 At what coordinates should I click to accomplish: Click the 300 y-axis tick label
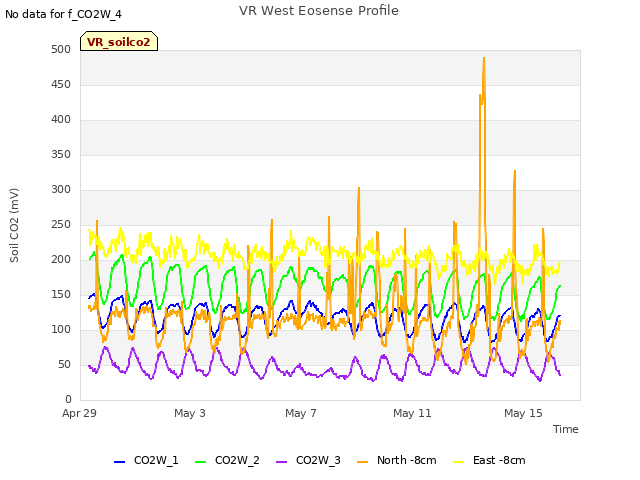tap(61, 189)
